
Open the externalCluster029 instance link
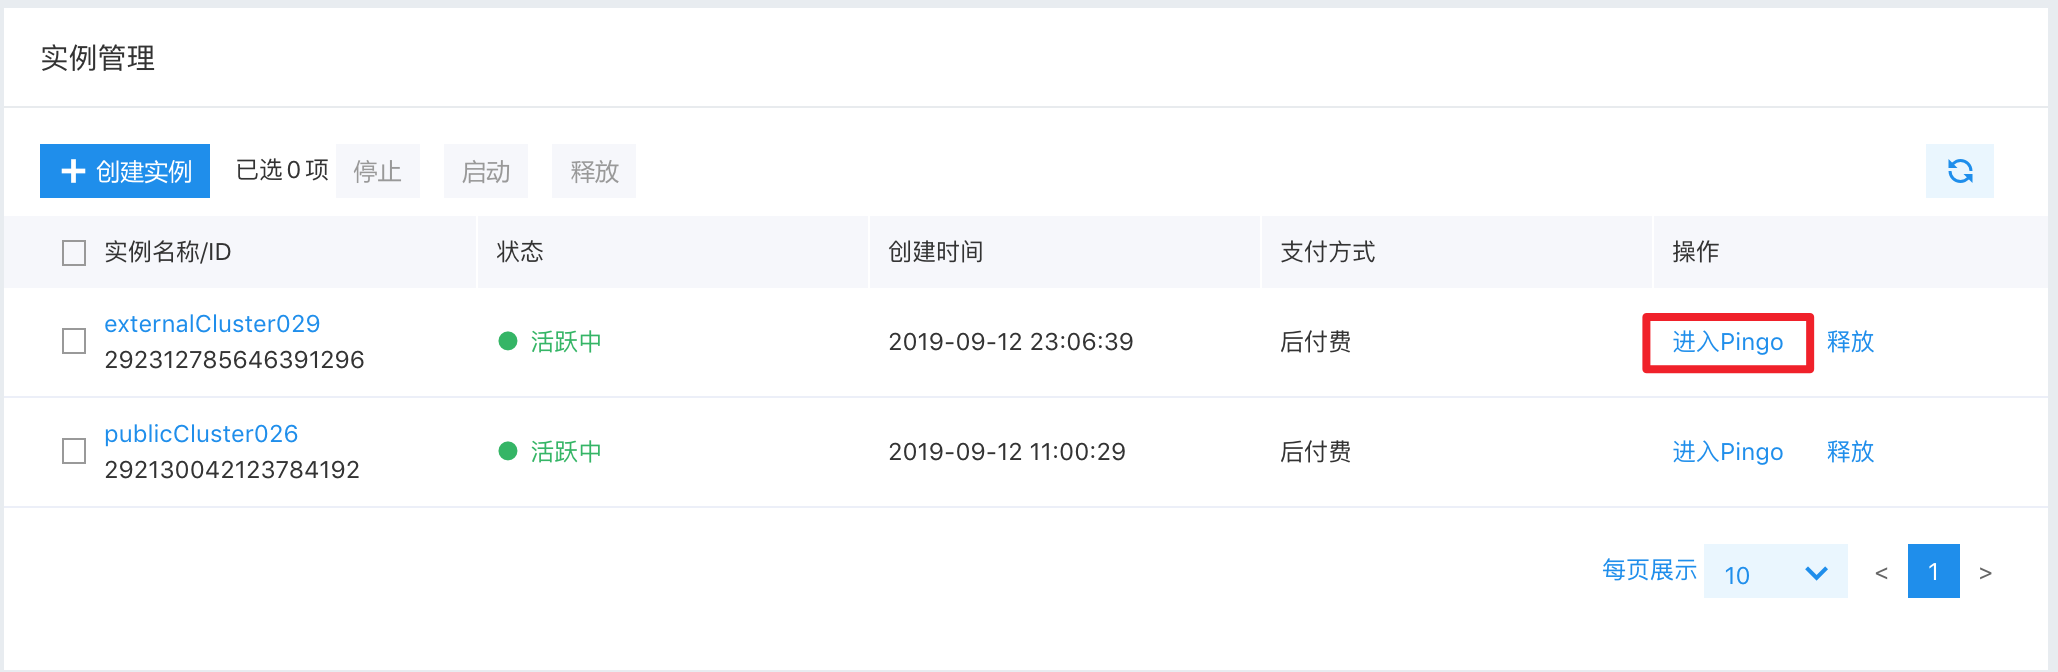212,324
